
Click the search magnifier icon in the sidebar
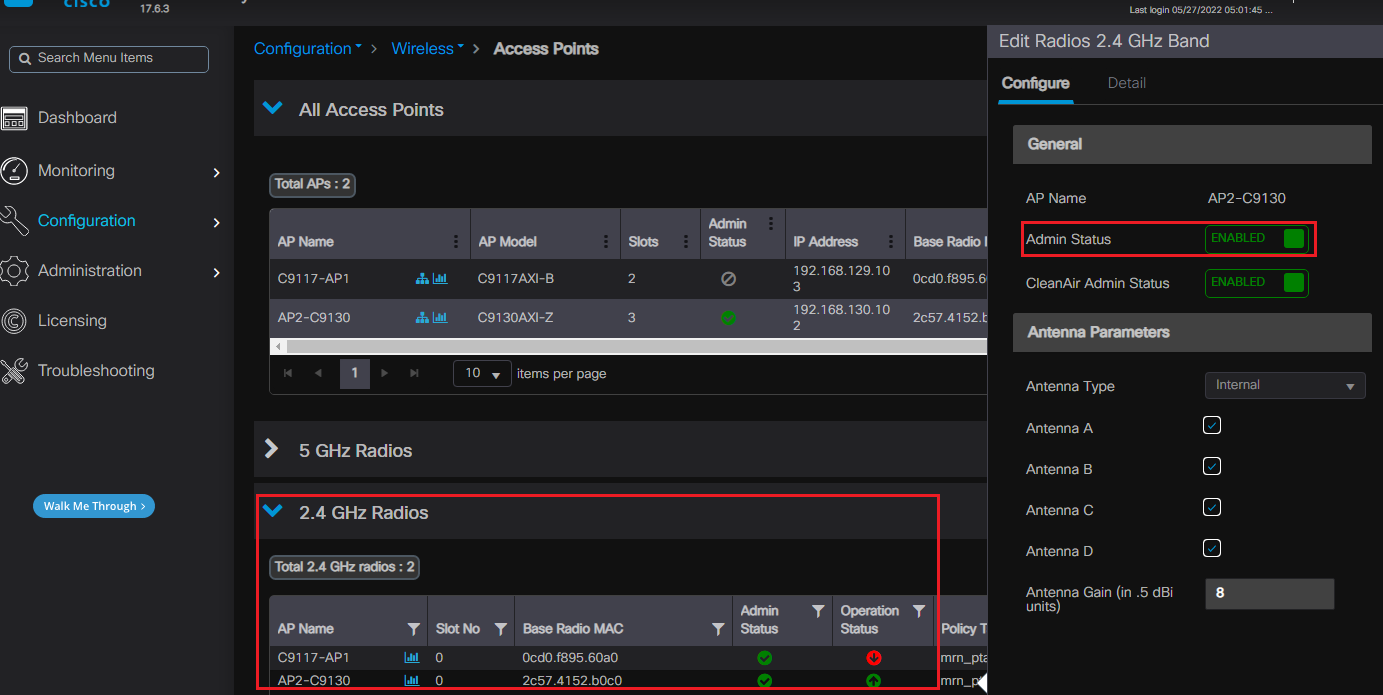pyautogui.click(x=25, y=59)
